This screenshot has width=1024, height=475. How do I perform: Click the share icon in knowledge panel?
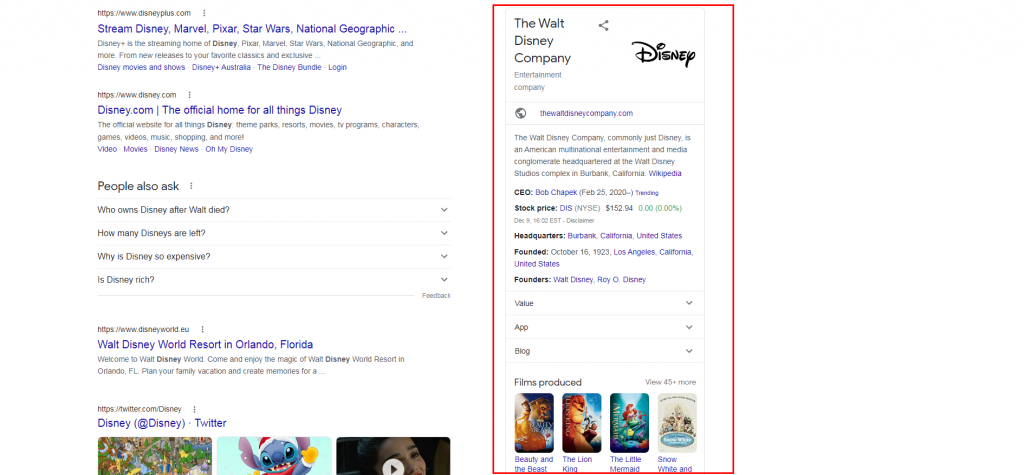[x=603, y=25]
